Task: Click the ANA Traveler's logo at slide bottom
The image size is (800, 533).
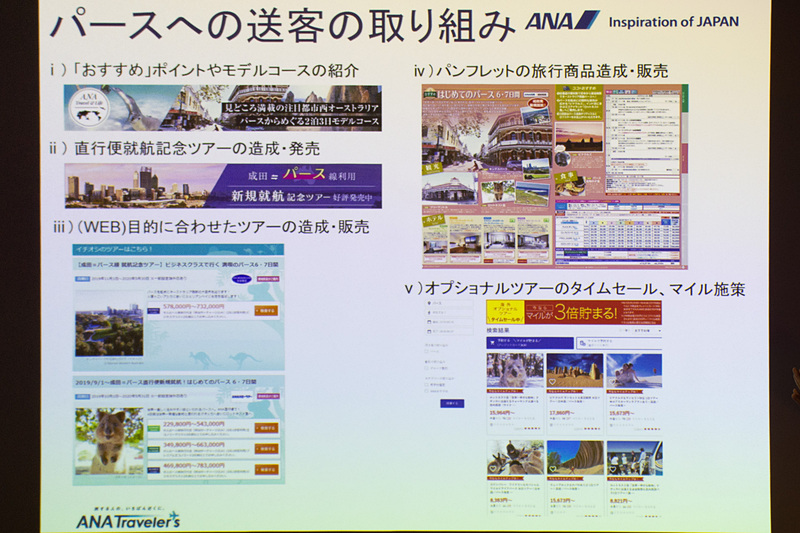Action: [x=129, y=519]
